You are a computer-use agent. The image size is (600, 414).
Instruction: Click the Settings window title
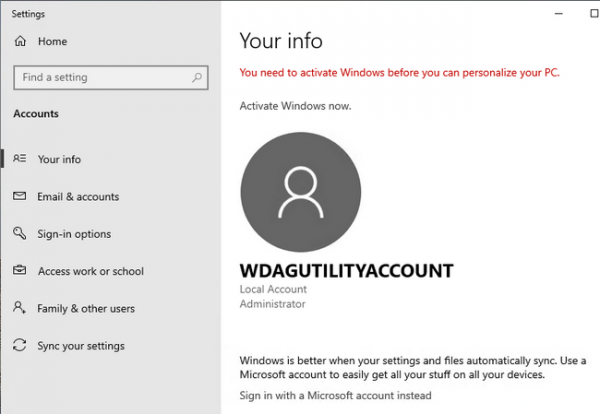[x=28, y=14]
